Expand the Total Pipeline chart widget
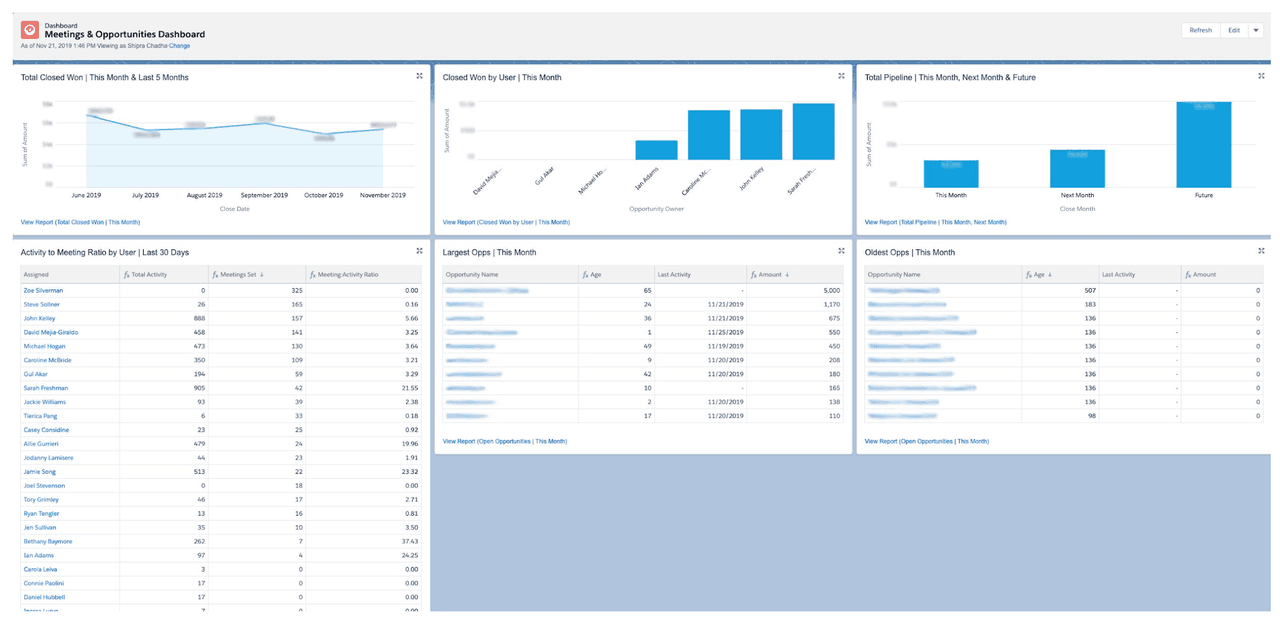The width and height of the screenshot is (1280, 622). click(1262, 75)
